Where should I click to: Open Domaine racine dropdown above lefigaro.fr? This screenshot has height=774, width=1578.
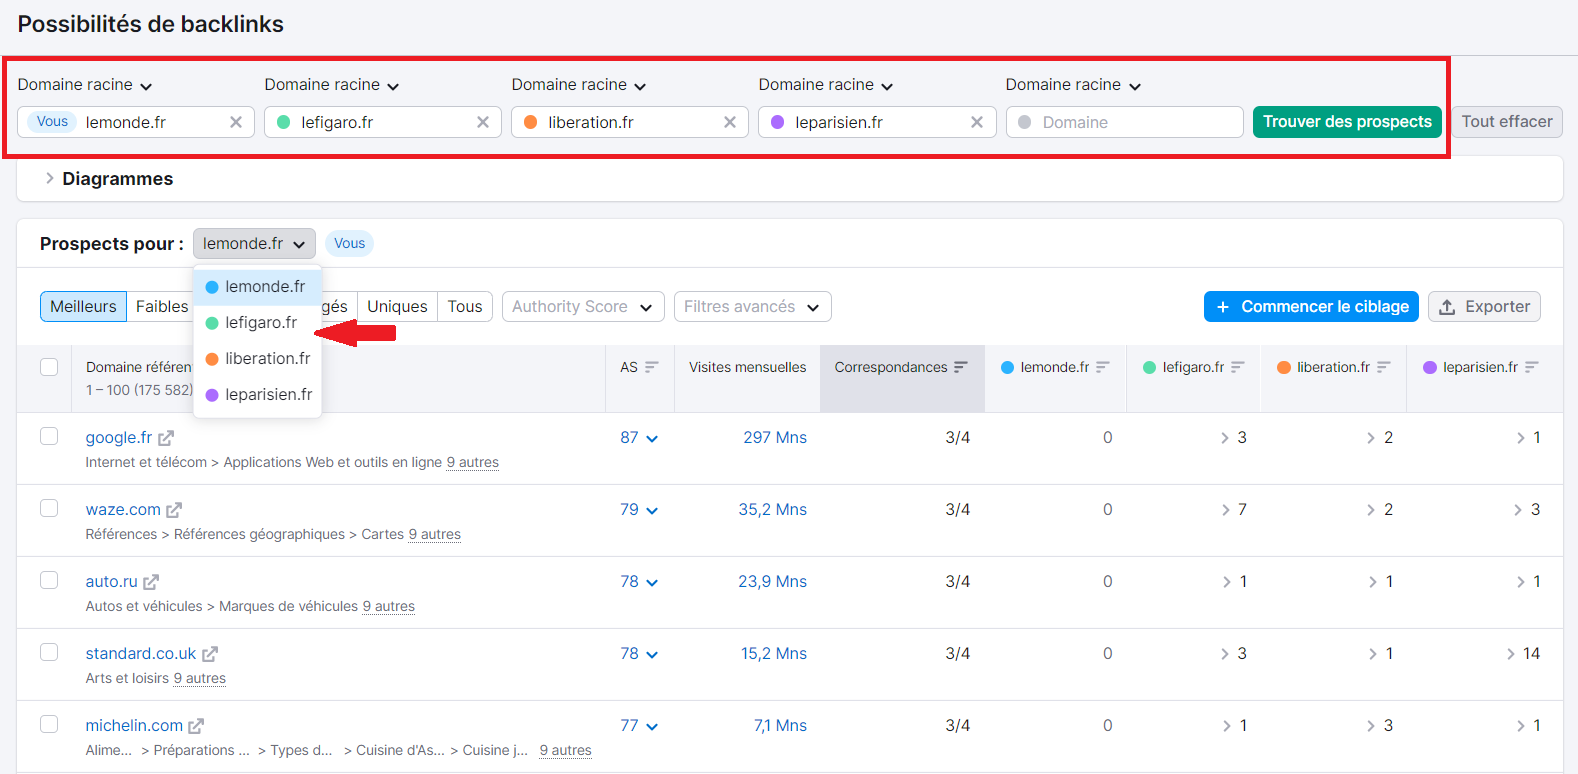tap(332, 85)
